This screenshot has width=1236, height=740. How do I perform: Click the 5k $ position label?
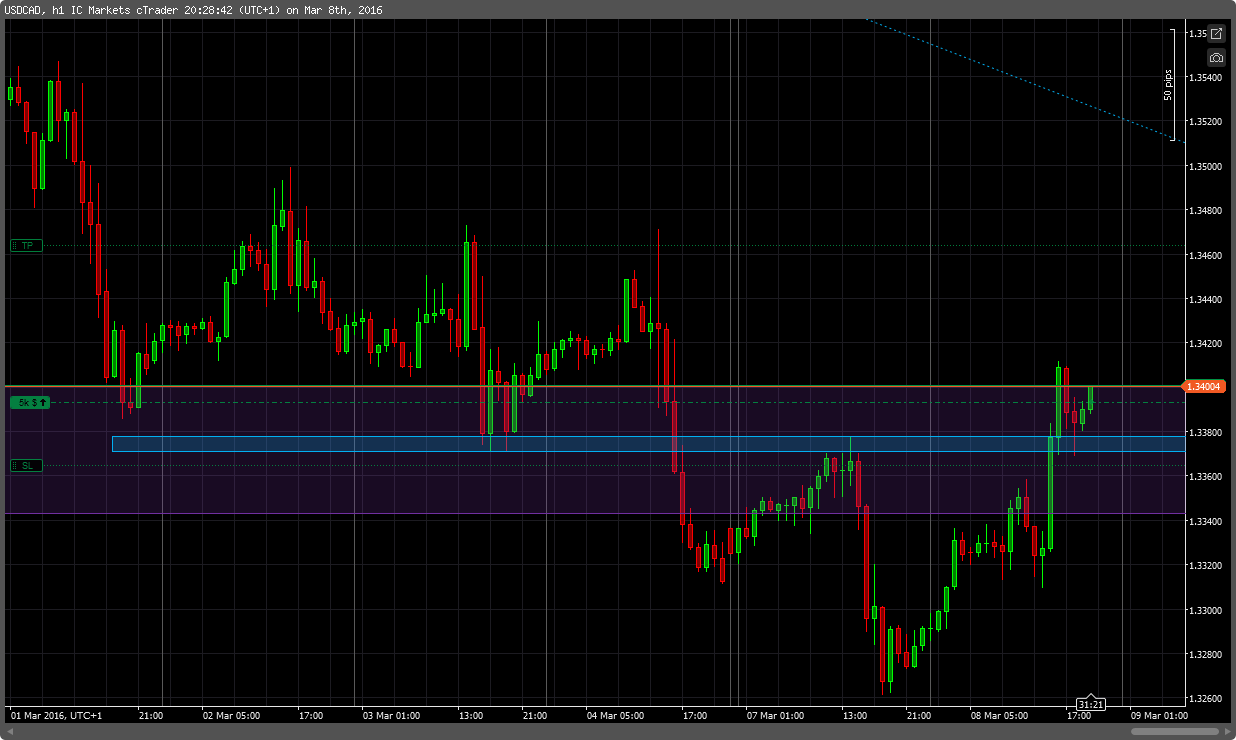[30, 402]
